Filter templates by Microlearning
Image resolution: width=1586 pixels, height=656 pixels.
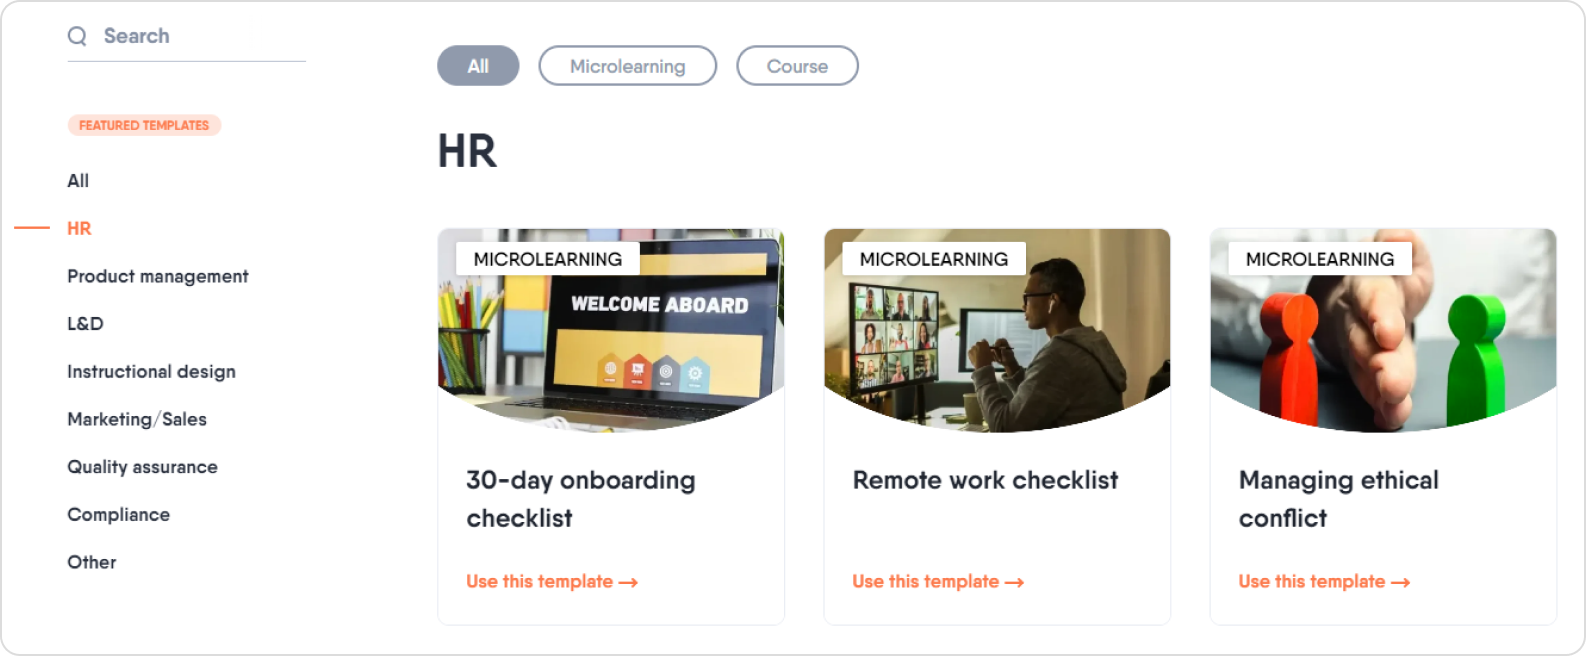click(628, 66)
